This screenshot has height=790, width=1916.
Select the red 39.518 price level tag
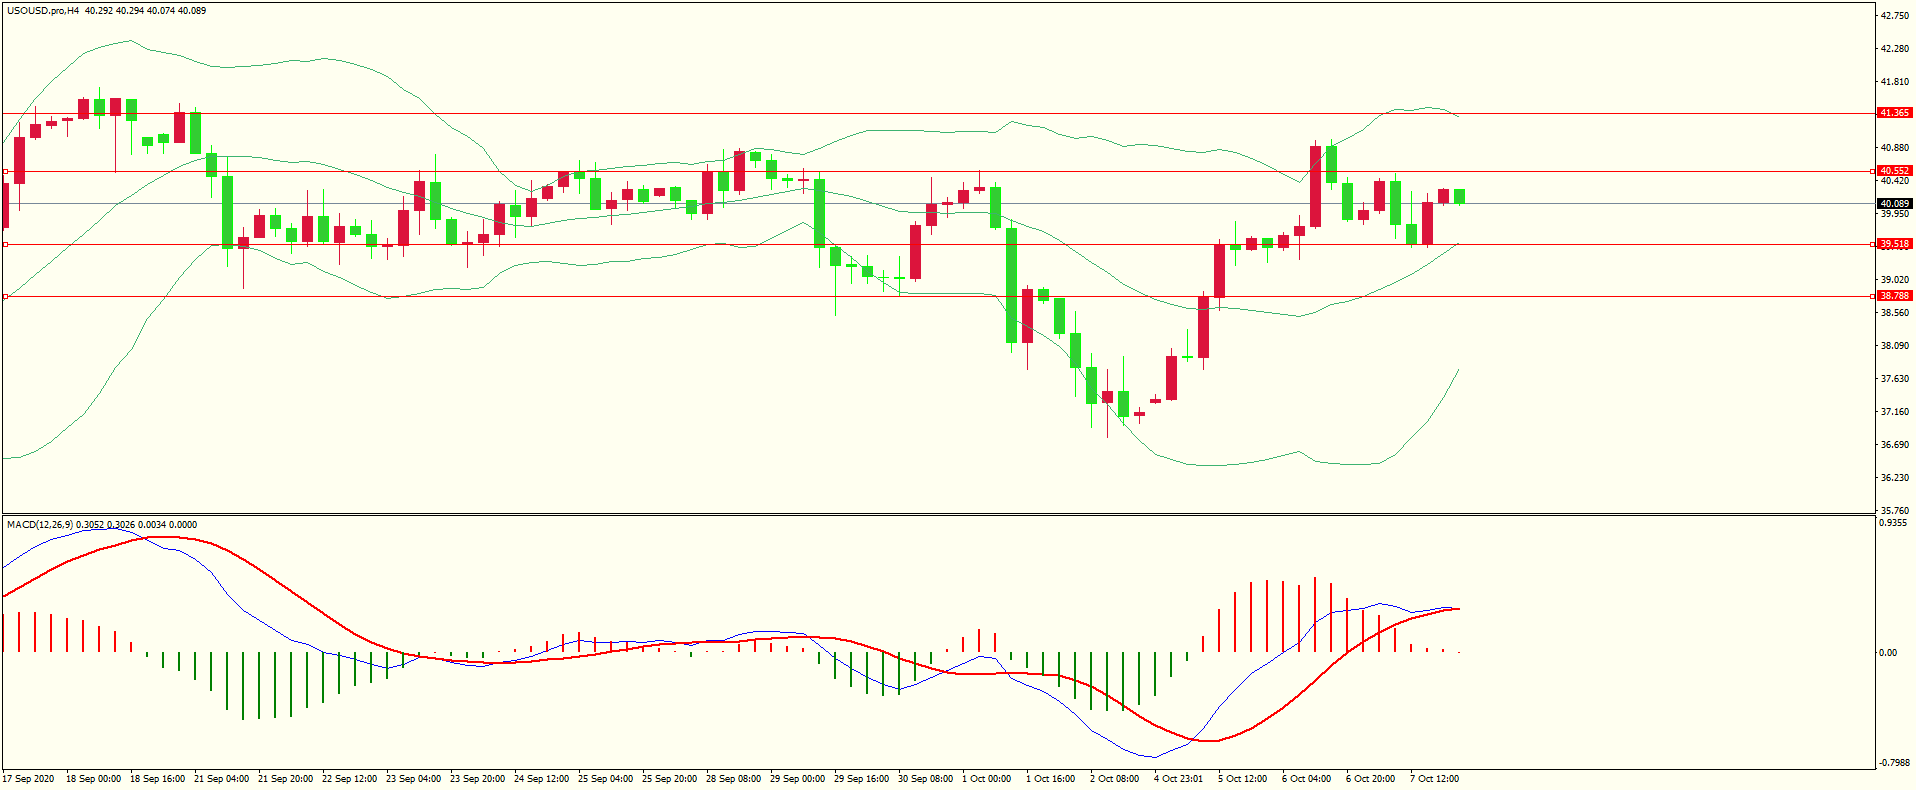pyautogui.click(x=1895, y=244)
